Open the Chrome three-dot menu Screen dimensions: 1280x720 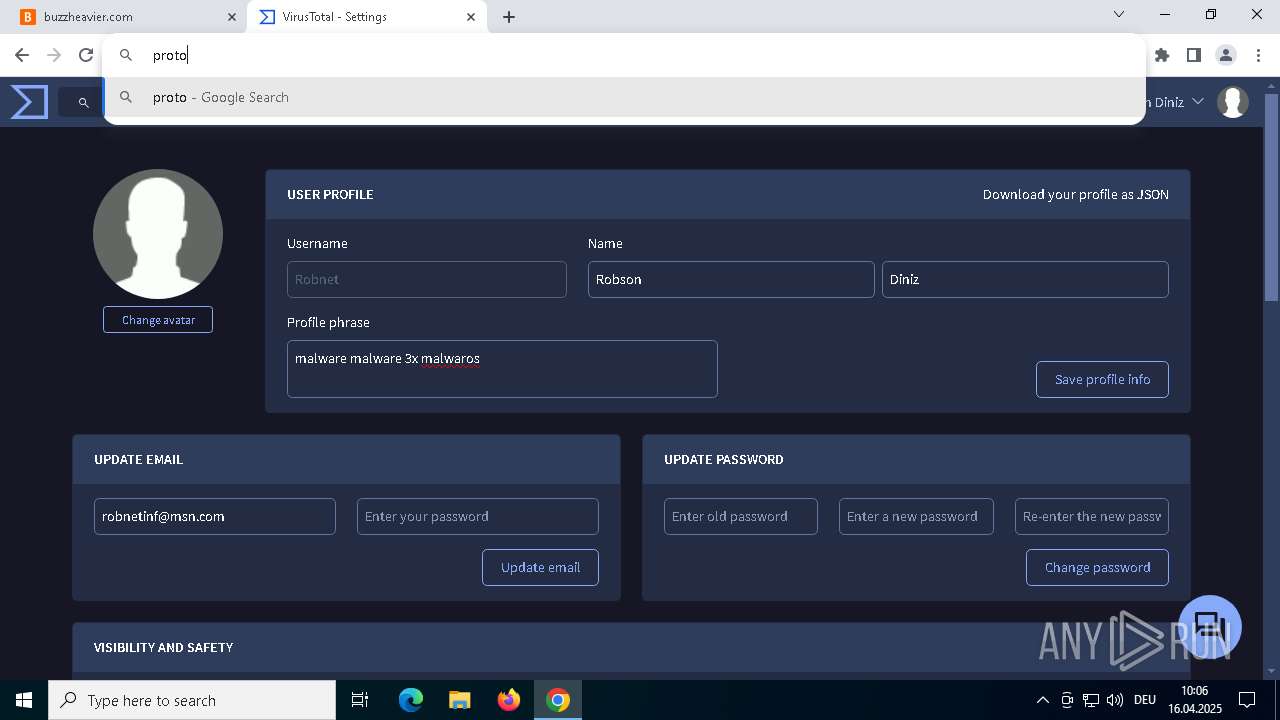[1258, 55]
